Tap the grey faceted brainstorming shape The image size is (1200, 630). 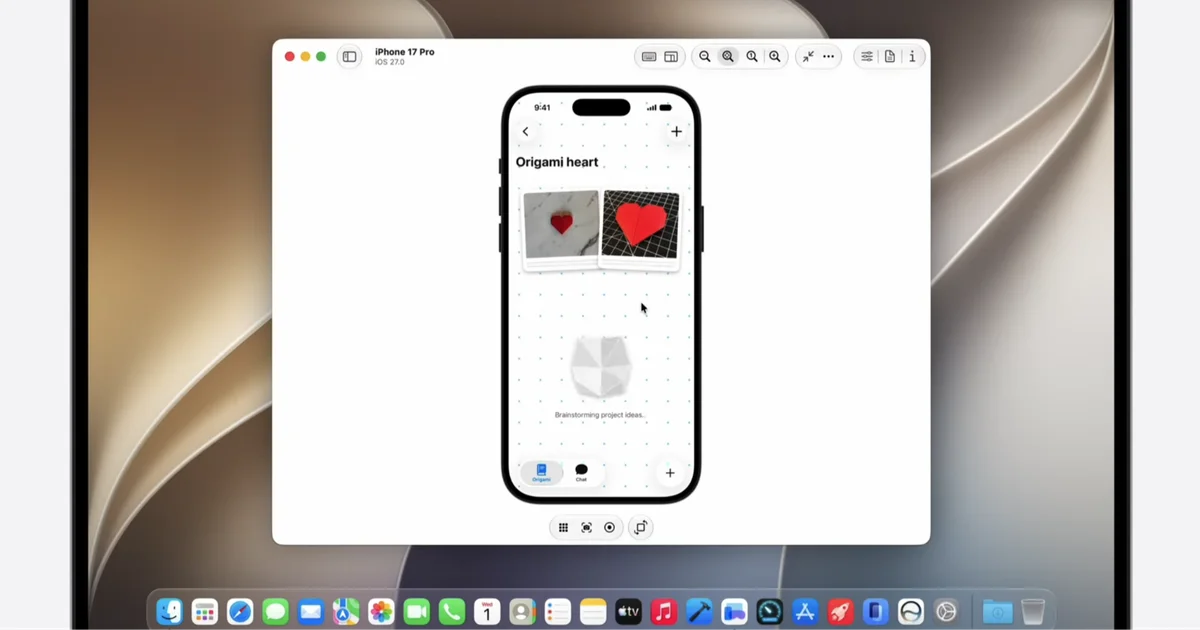(x=600, y=366)
